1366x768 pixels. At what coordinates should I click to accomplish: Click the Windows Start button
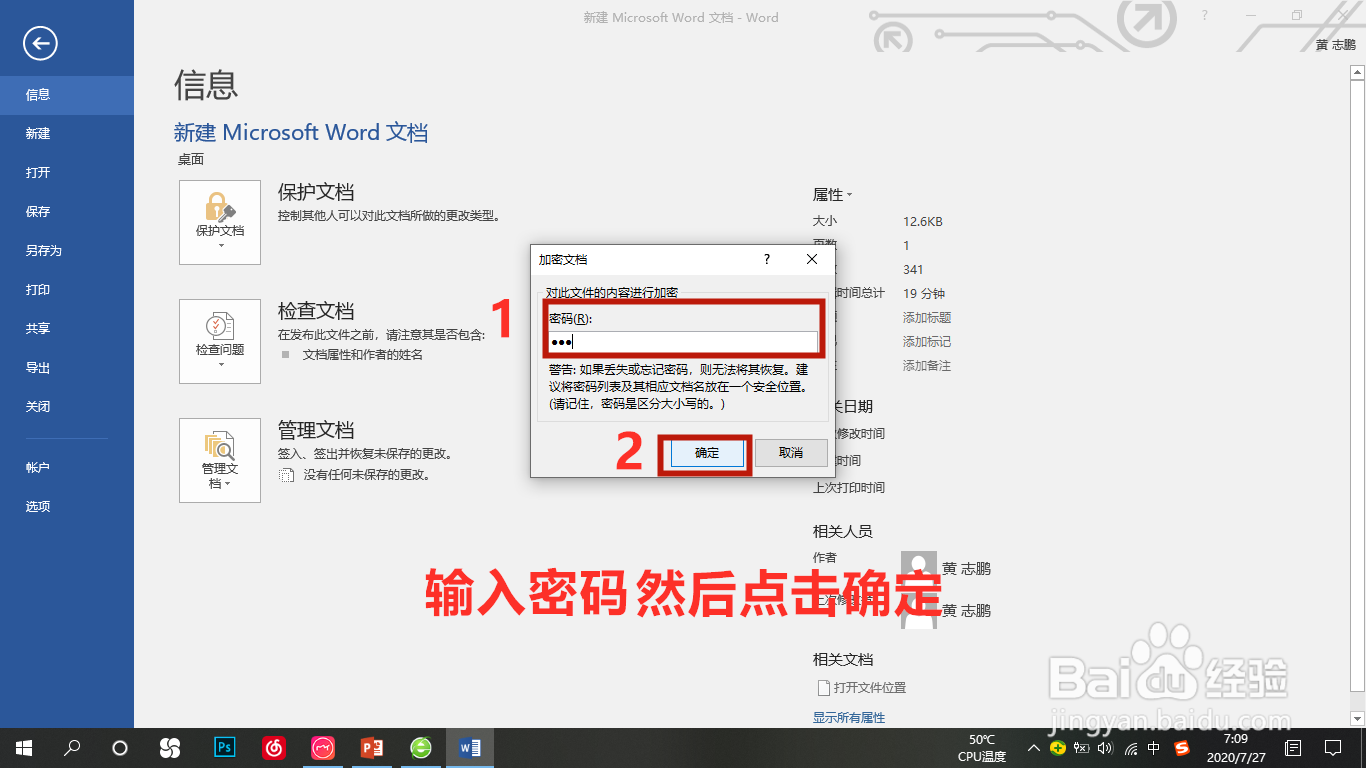coord(22,747)
